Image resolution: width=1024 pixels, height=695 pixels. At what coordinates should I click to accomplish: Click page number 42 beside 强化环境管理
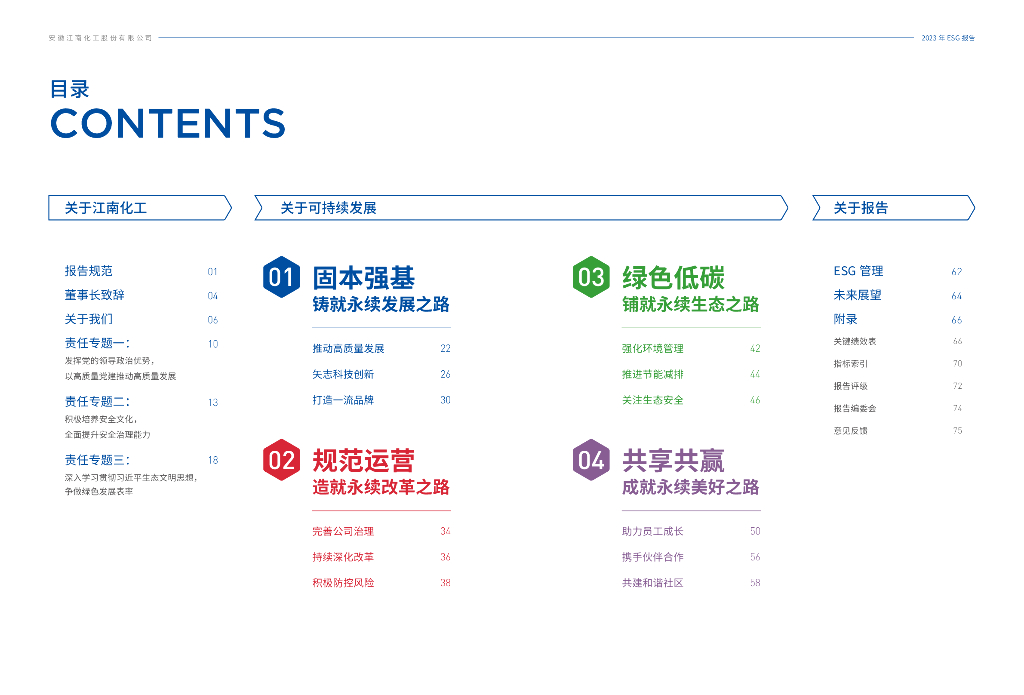click(x=755, y=349)
